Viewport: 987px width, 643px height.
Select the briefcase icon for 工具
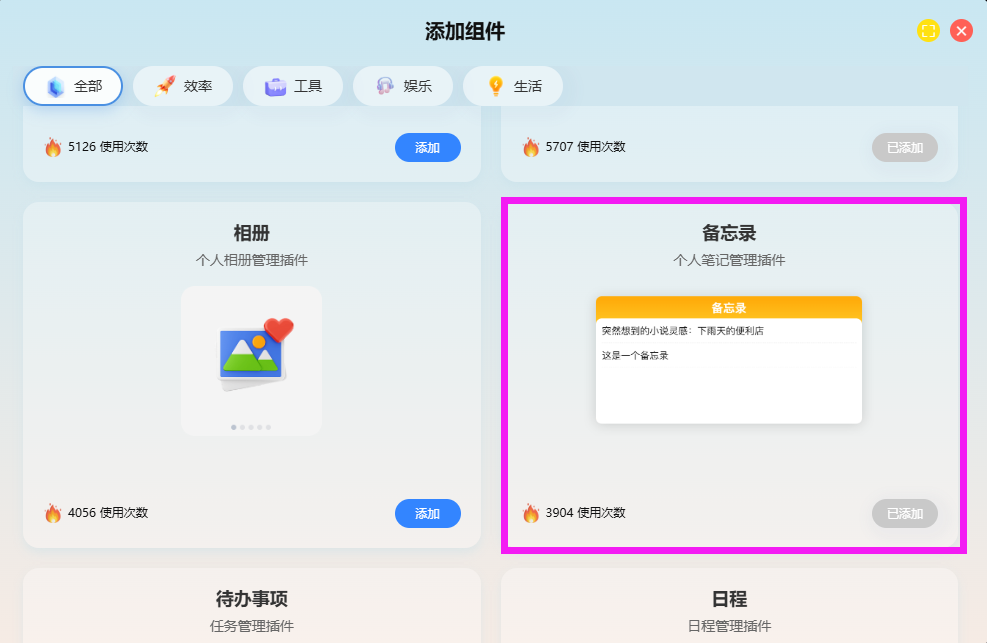pos(275,86)
